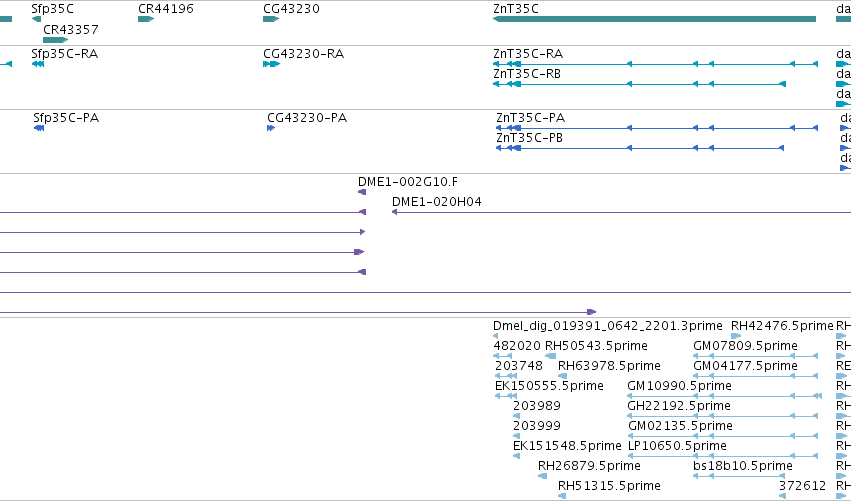Click EK150555.5prime EST label
851x501 pixels.
pos(549,386)
